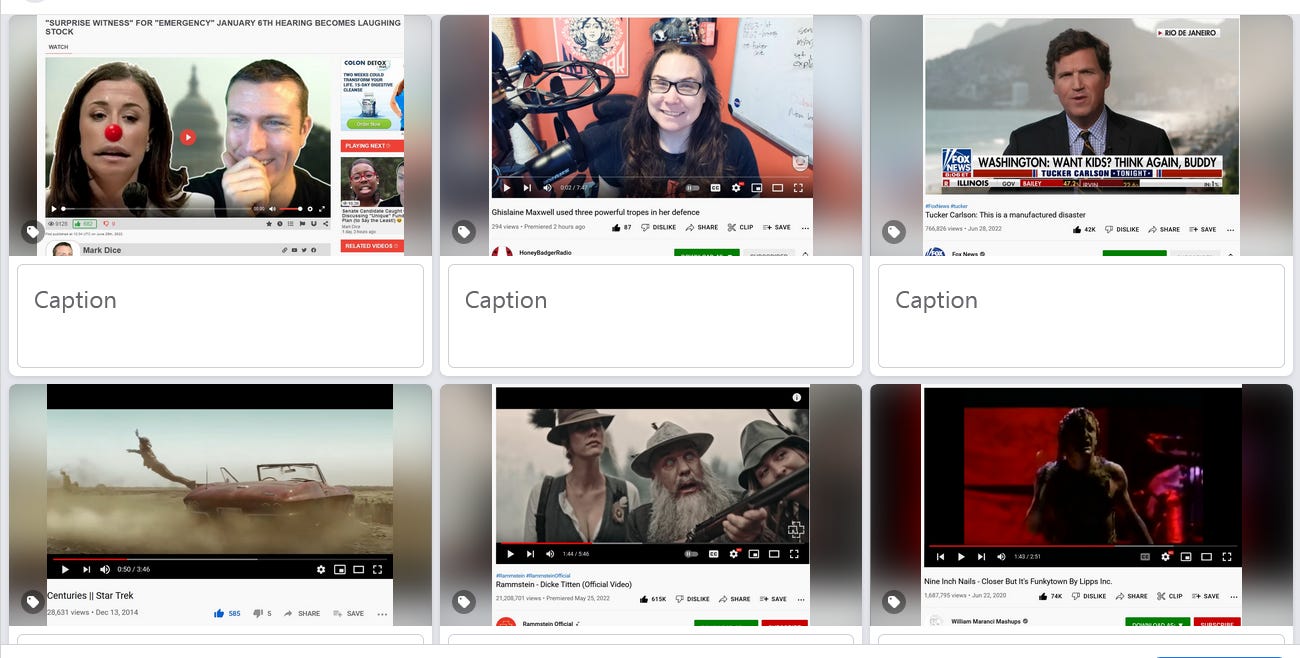The image size is (1300, 658).
Task: Click the tag icon on the Tucker Carlson image
Action: [x=894, y=232]
